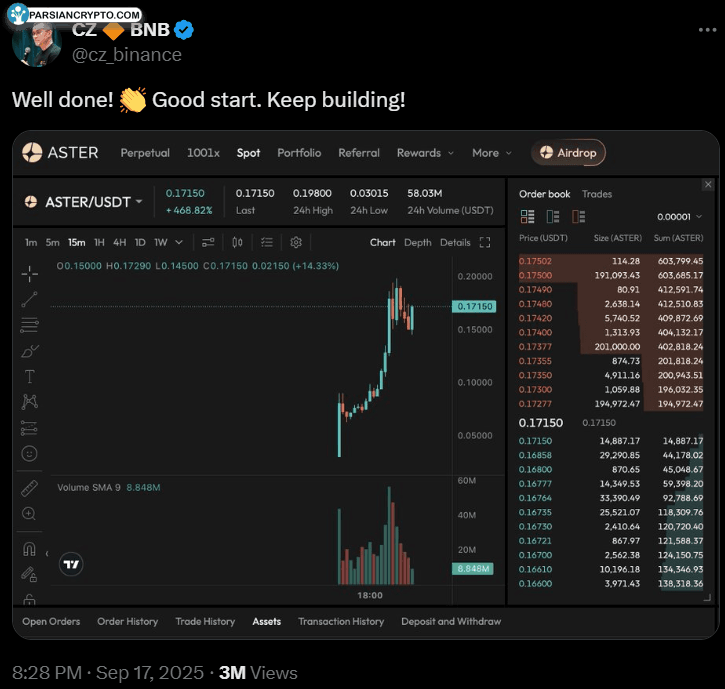Select the brush drawing tool
Image resolution: width=725 pixels, height=689 pixels.
tap(30, 351)
